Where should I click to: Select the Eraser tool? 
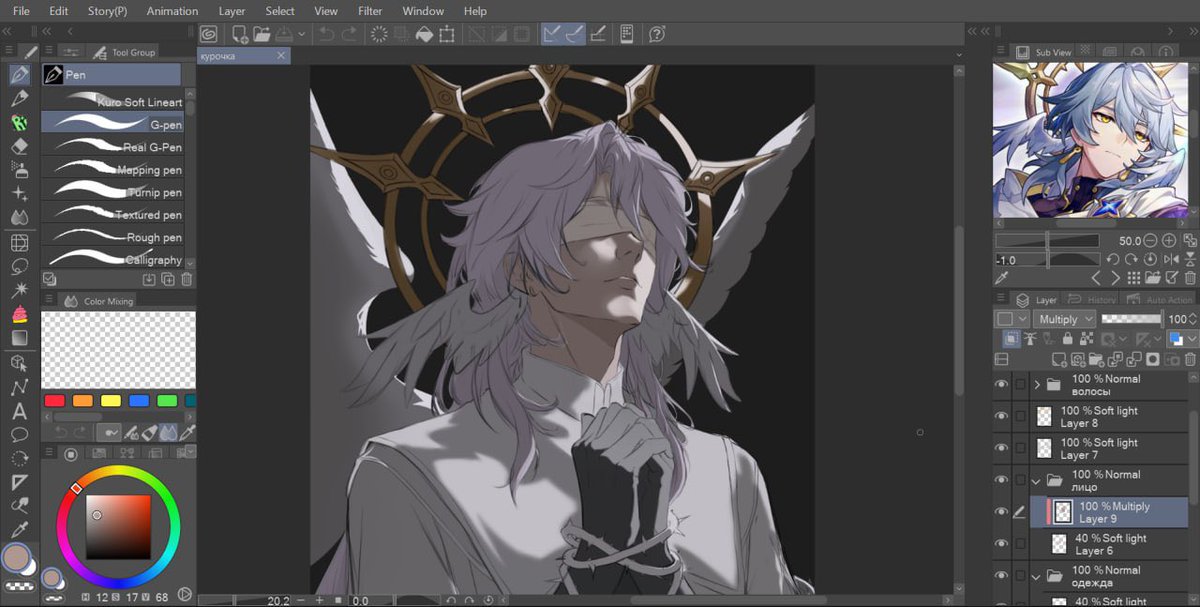(x=19, y=146)
